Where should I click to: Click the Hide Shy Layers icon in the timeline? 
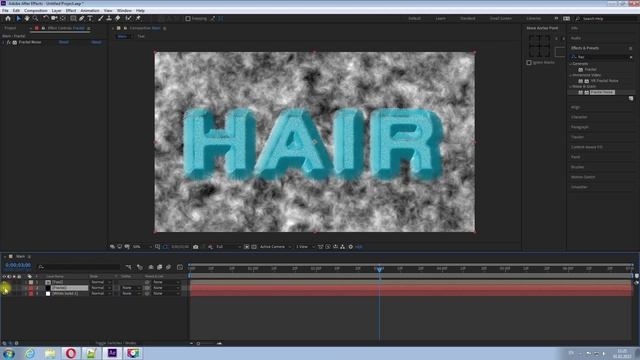tap(151, 267)
